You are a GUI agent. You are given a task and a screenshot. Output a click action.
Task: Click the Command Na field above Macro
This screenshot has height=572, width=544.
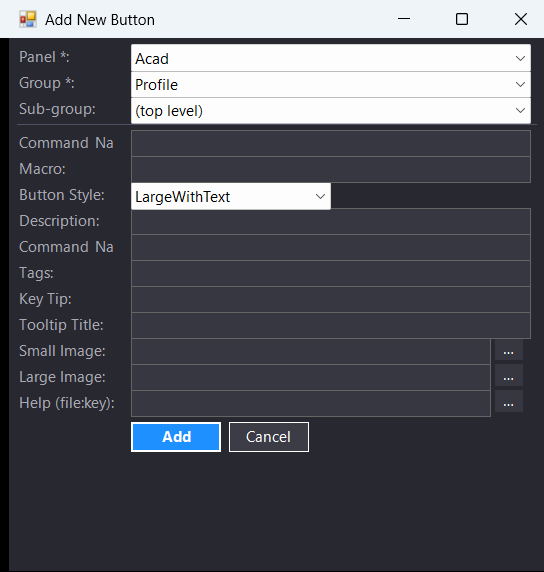(331, 144)
